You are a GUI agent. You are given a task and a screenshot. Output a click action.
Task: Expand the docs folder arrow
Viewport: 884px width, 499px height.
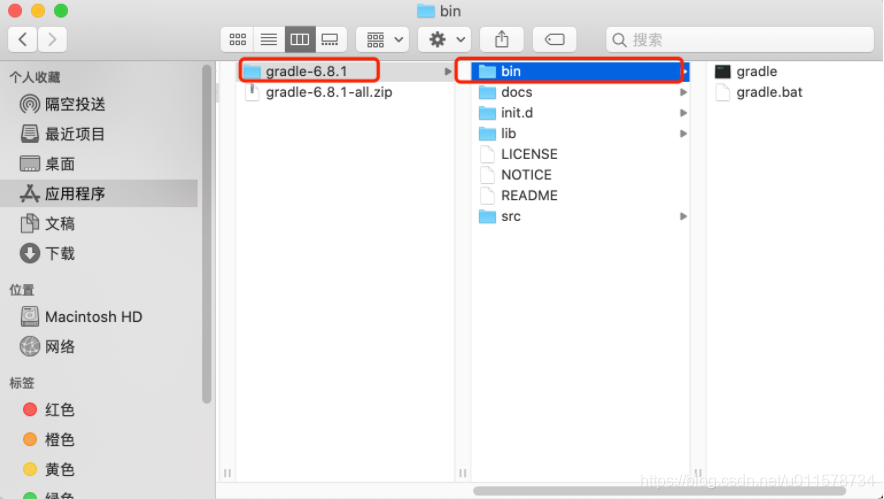pyautogui.click(x=683, y=92)
